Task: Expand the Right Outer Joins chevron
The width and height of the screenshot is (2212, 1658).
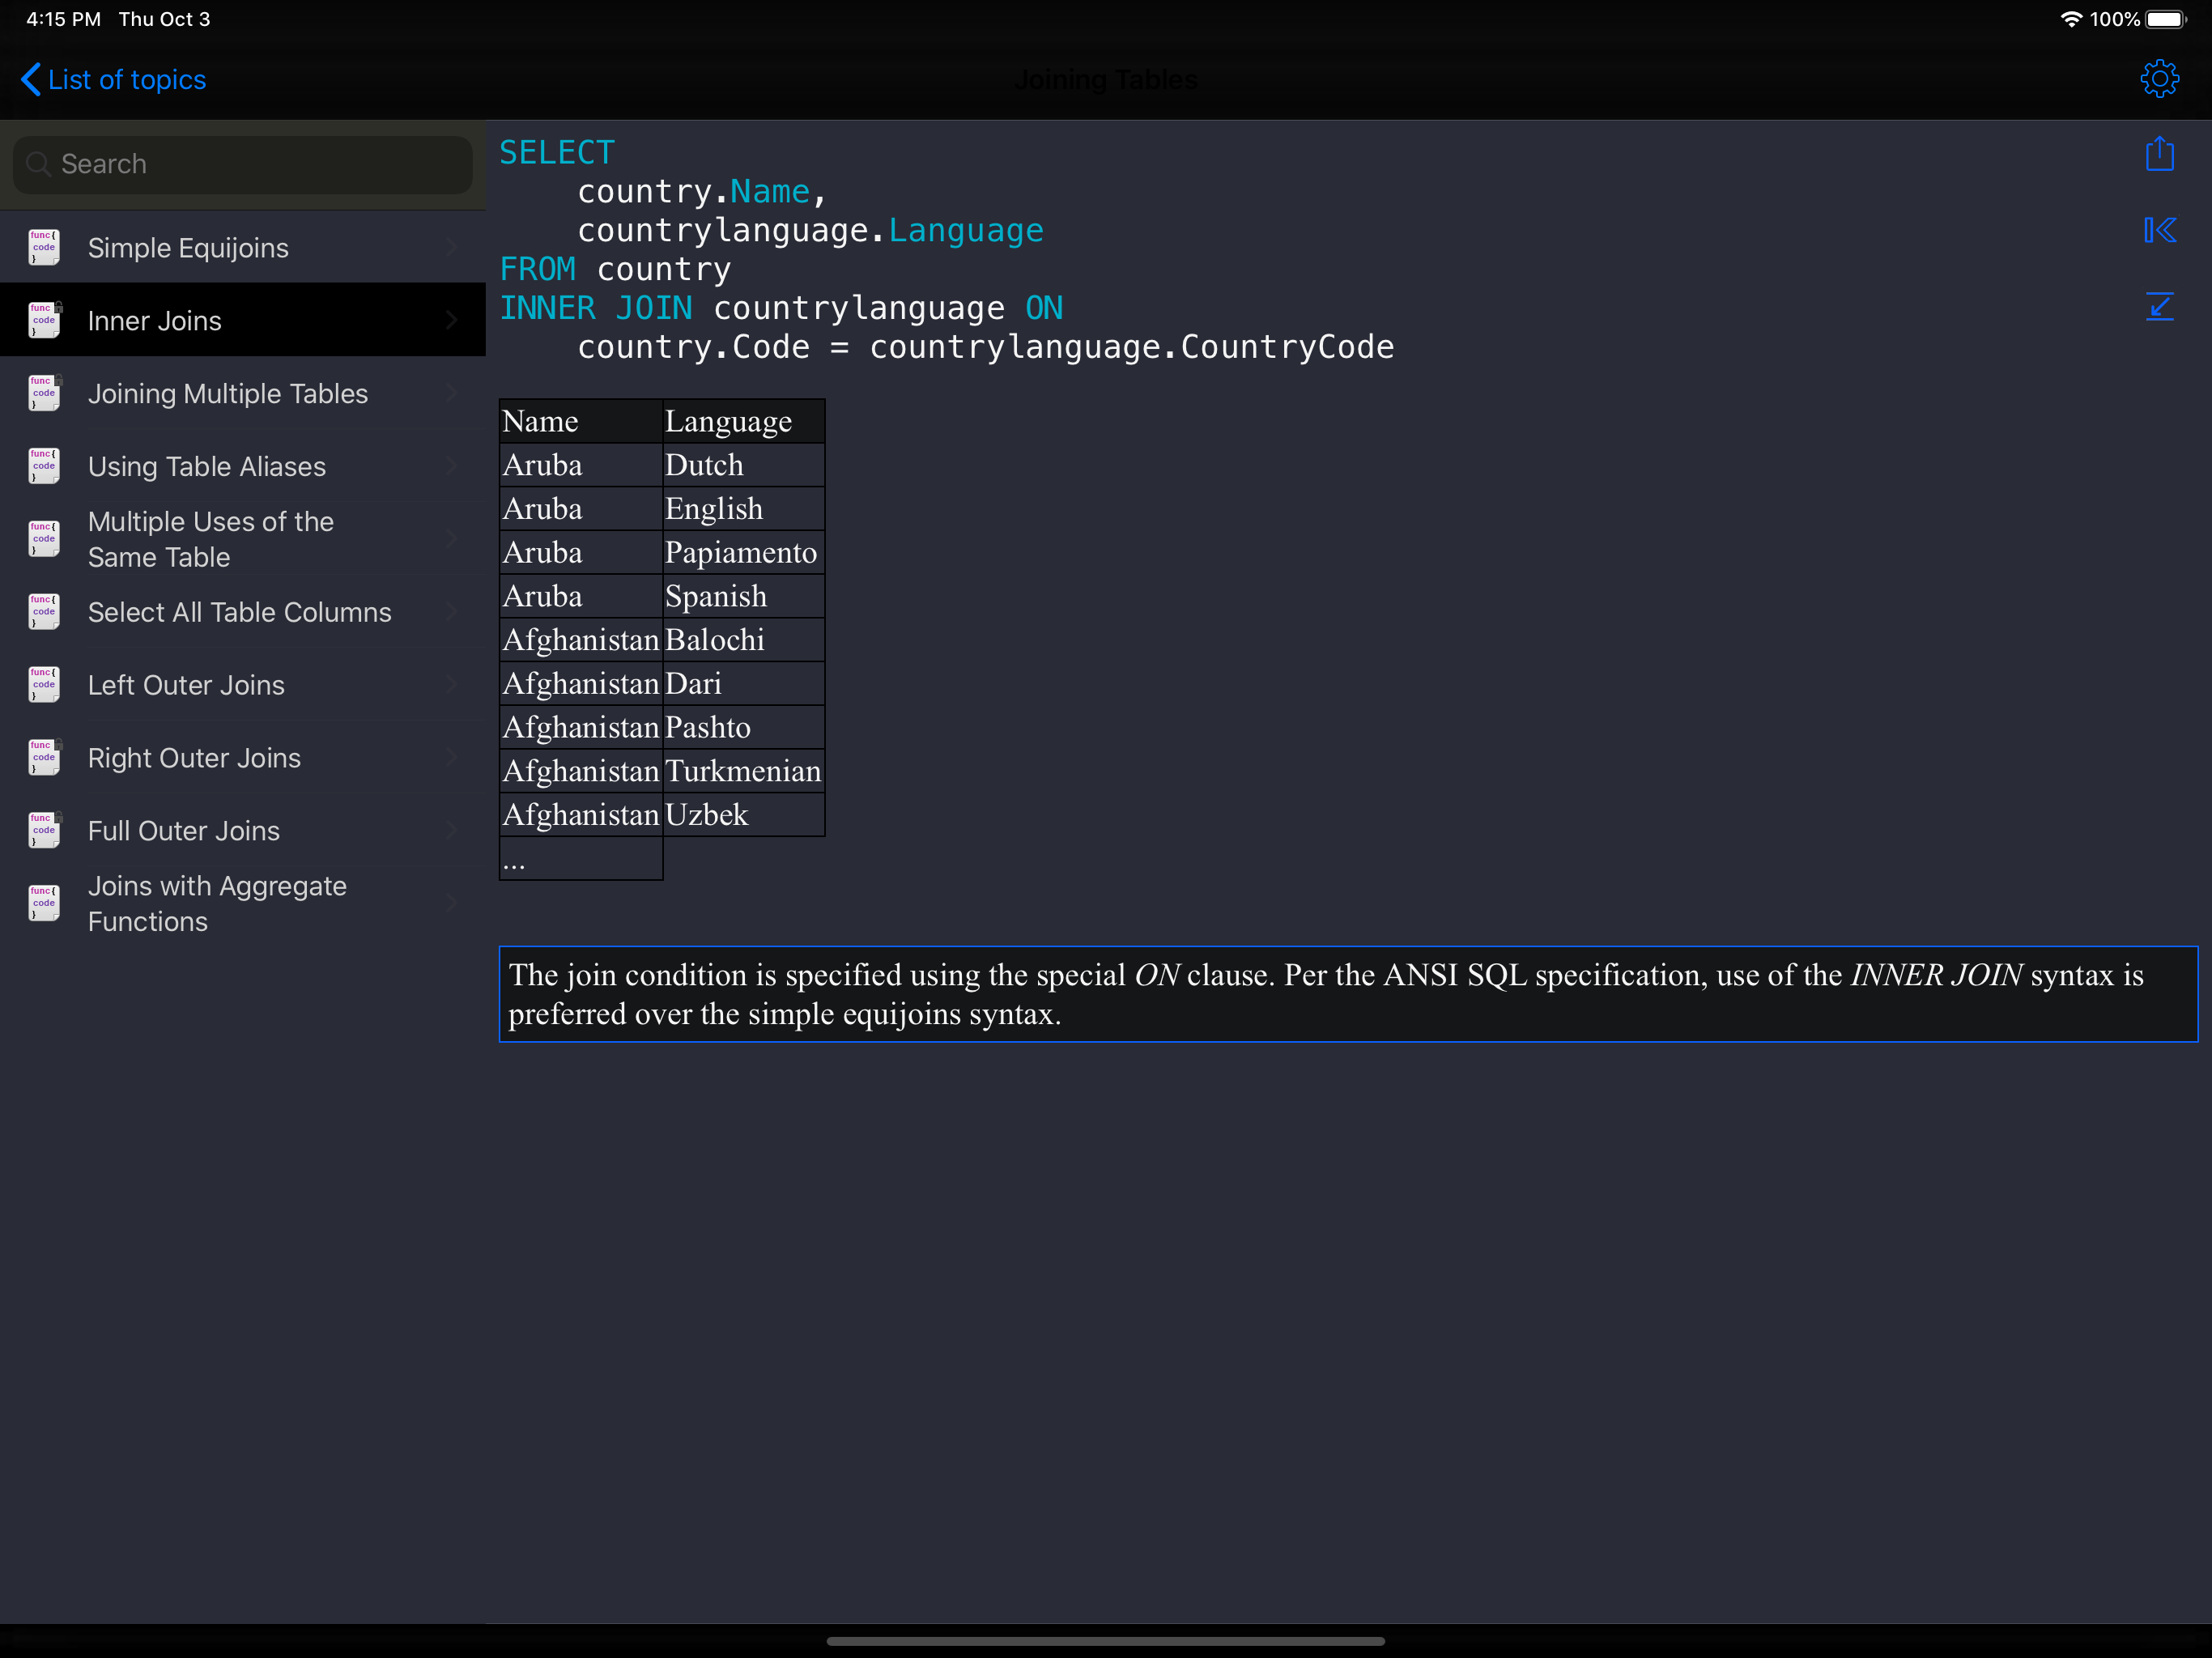Action: tap(452, 758)
